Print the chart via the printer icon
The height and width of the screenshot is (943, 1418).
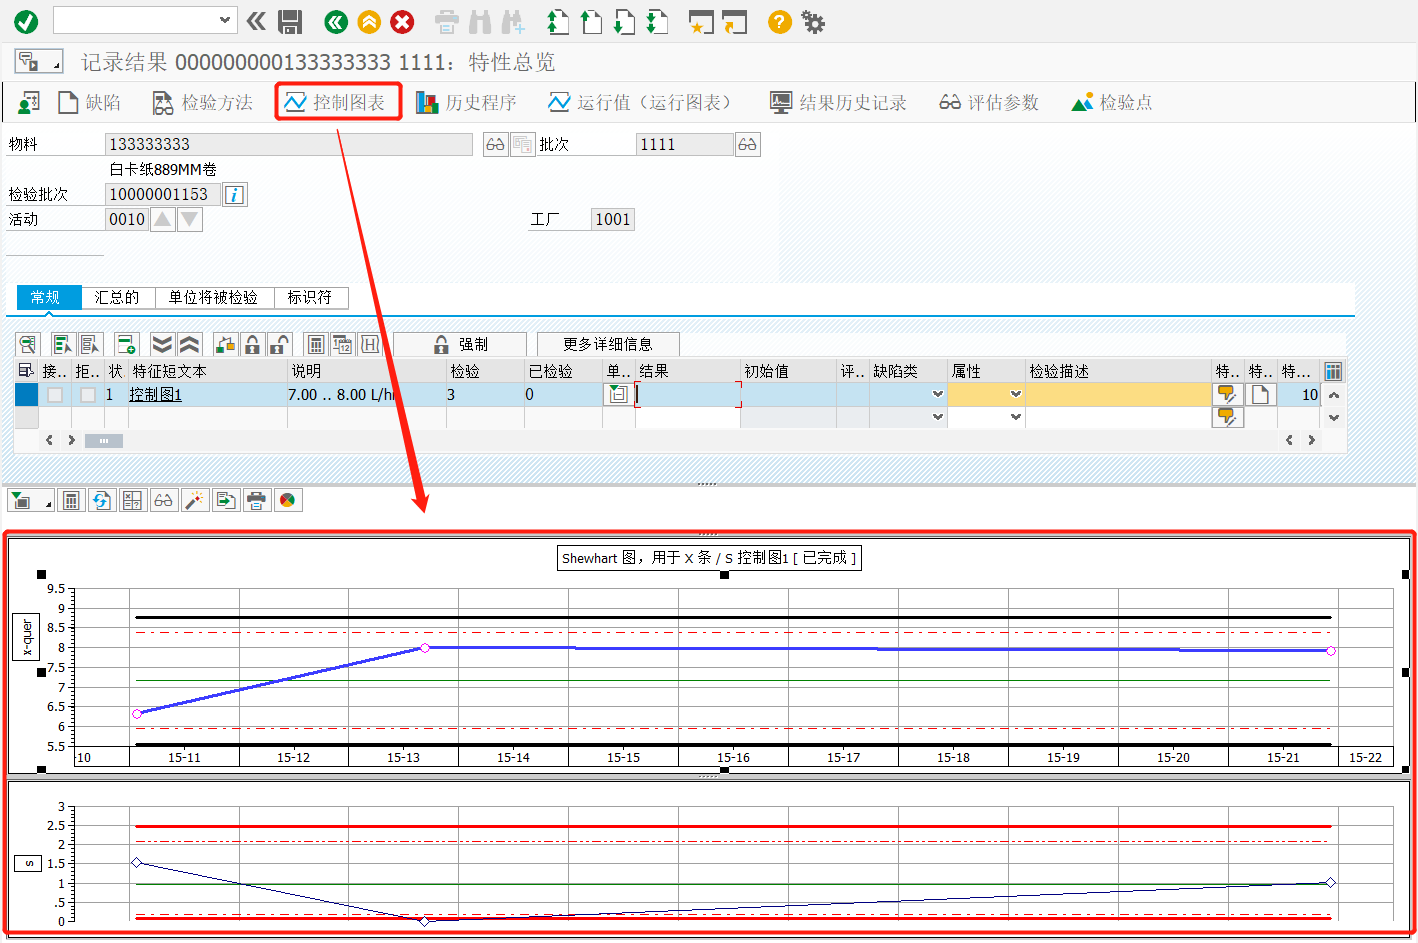(x=257, y=500)
